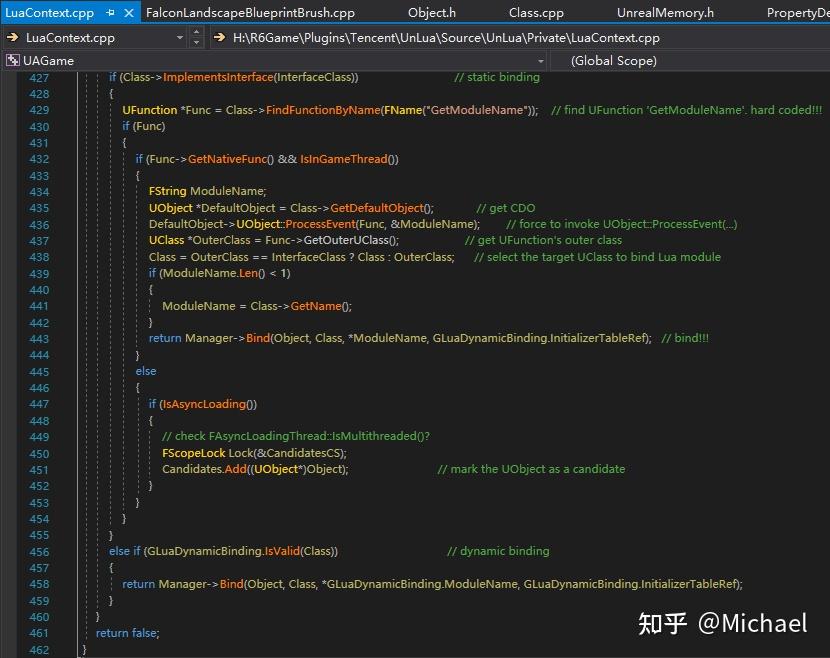The image size is (830, 658).
Task: Click the FindFunctionByName call on line 429
Action: (x=323, y=110)
